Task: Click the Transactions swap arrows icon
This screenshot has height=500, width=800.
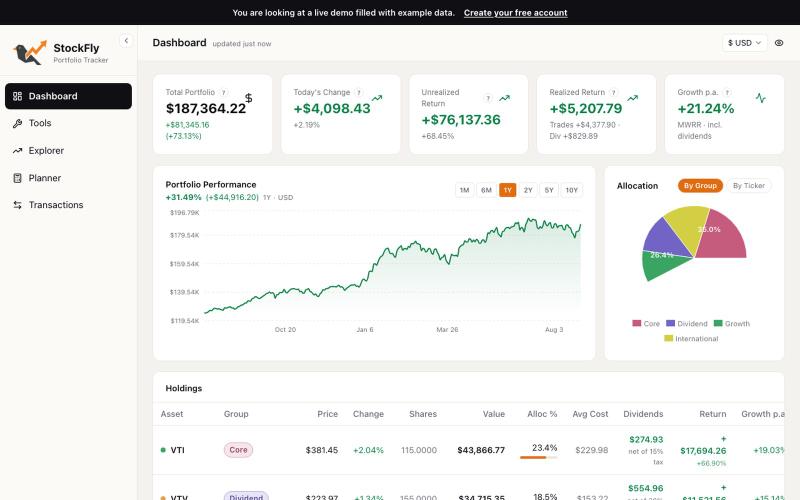Action: click(17, 205)
